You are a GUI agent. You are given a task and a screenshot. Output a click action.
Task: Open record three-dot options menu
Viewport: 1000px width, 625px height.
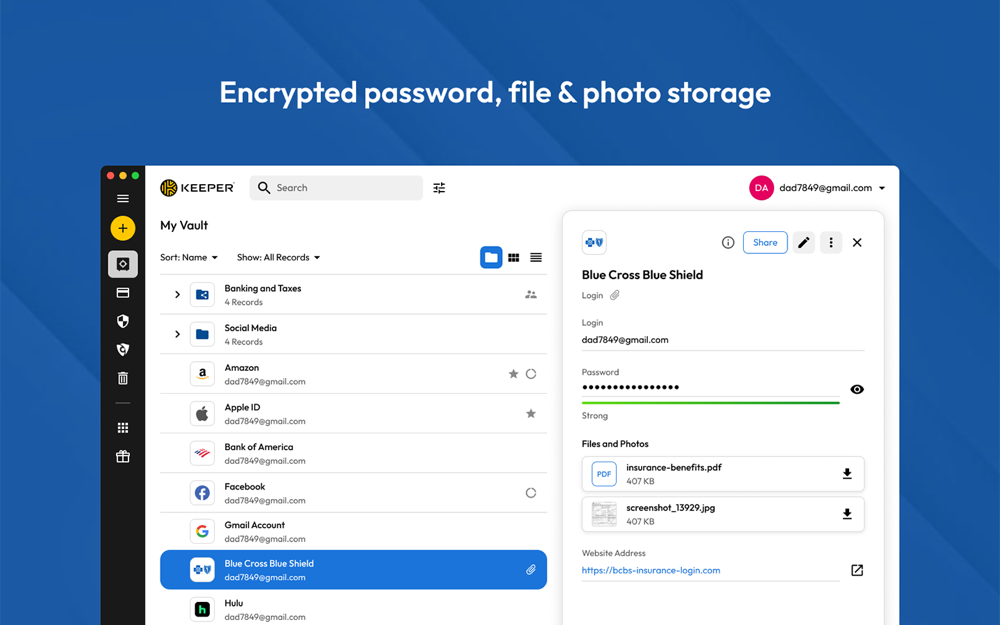[x=830, y=242]
